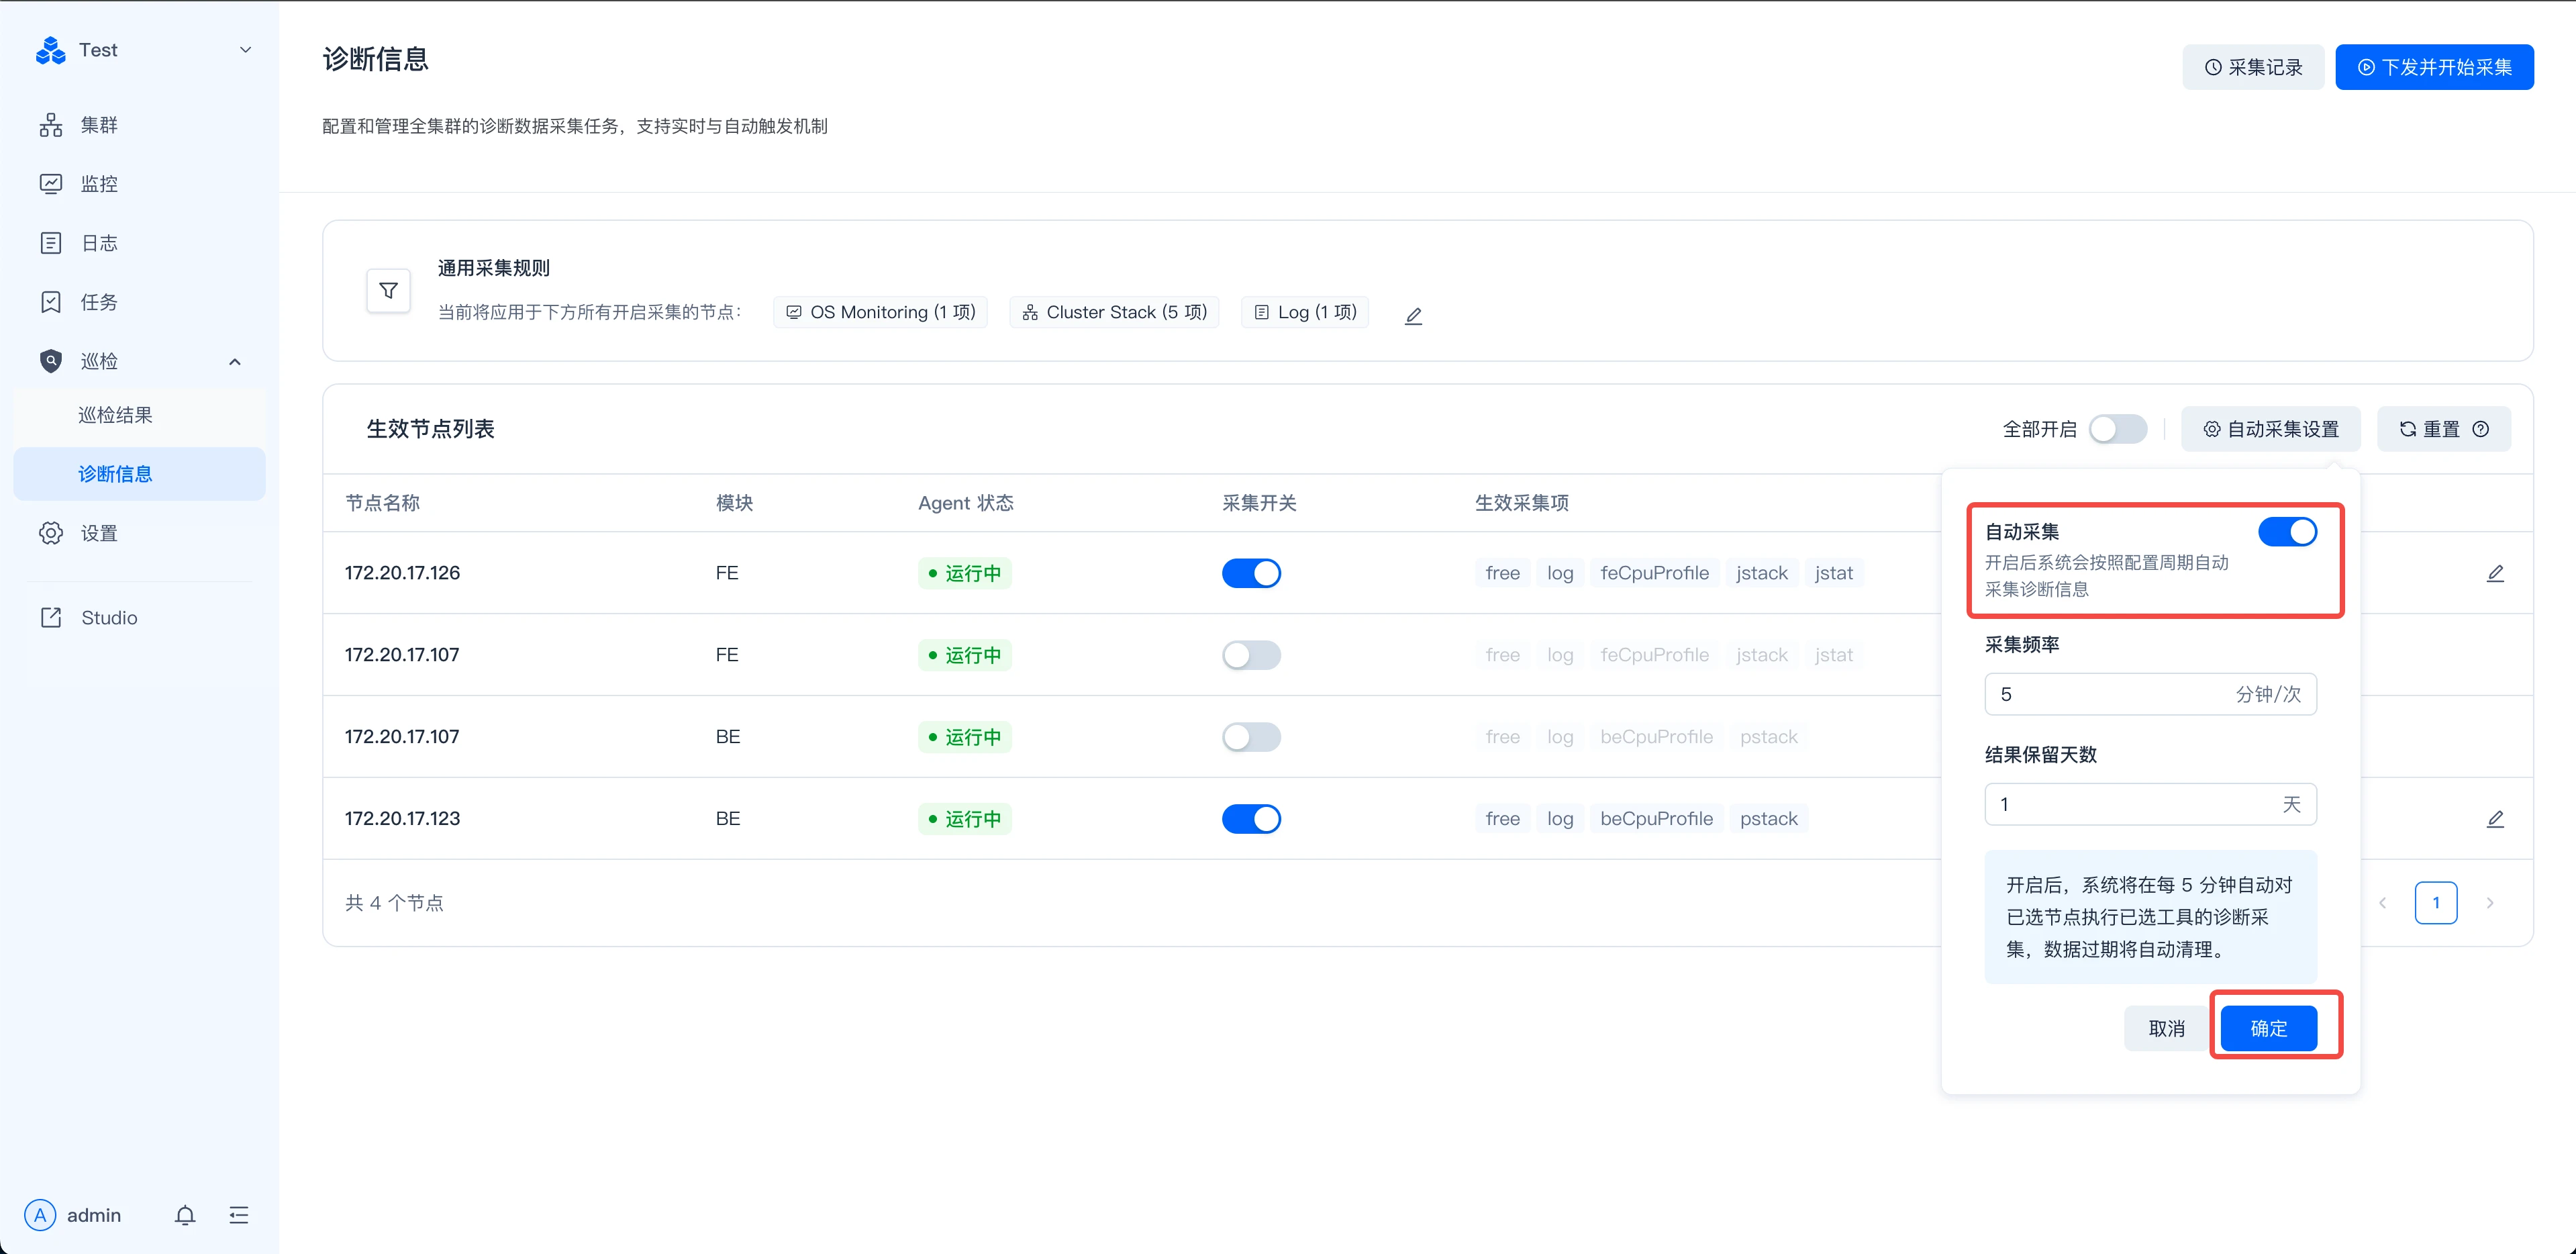Enable collection switch for 172.20.17.107 BE
The width and height of the screenshot is (2576, 1254).
(x=1251, y=737)
